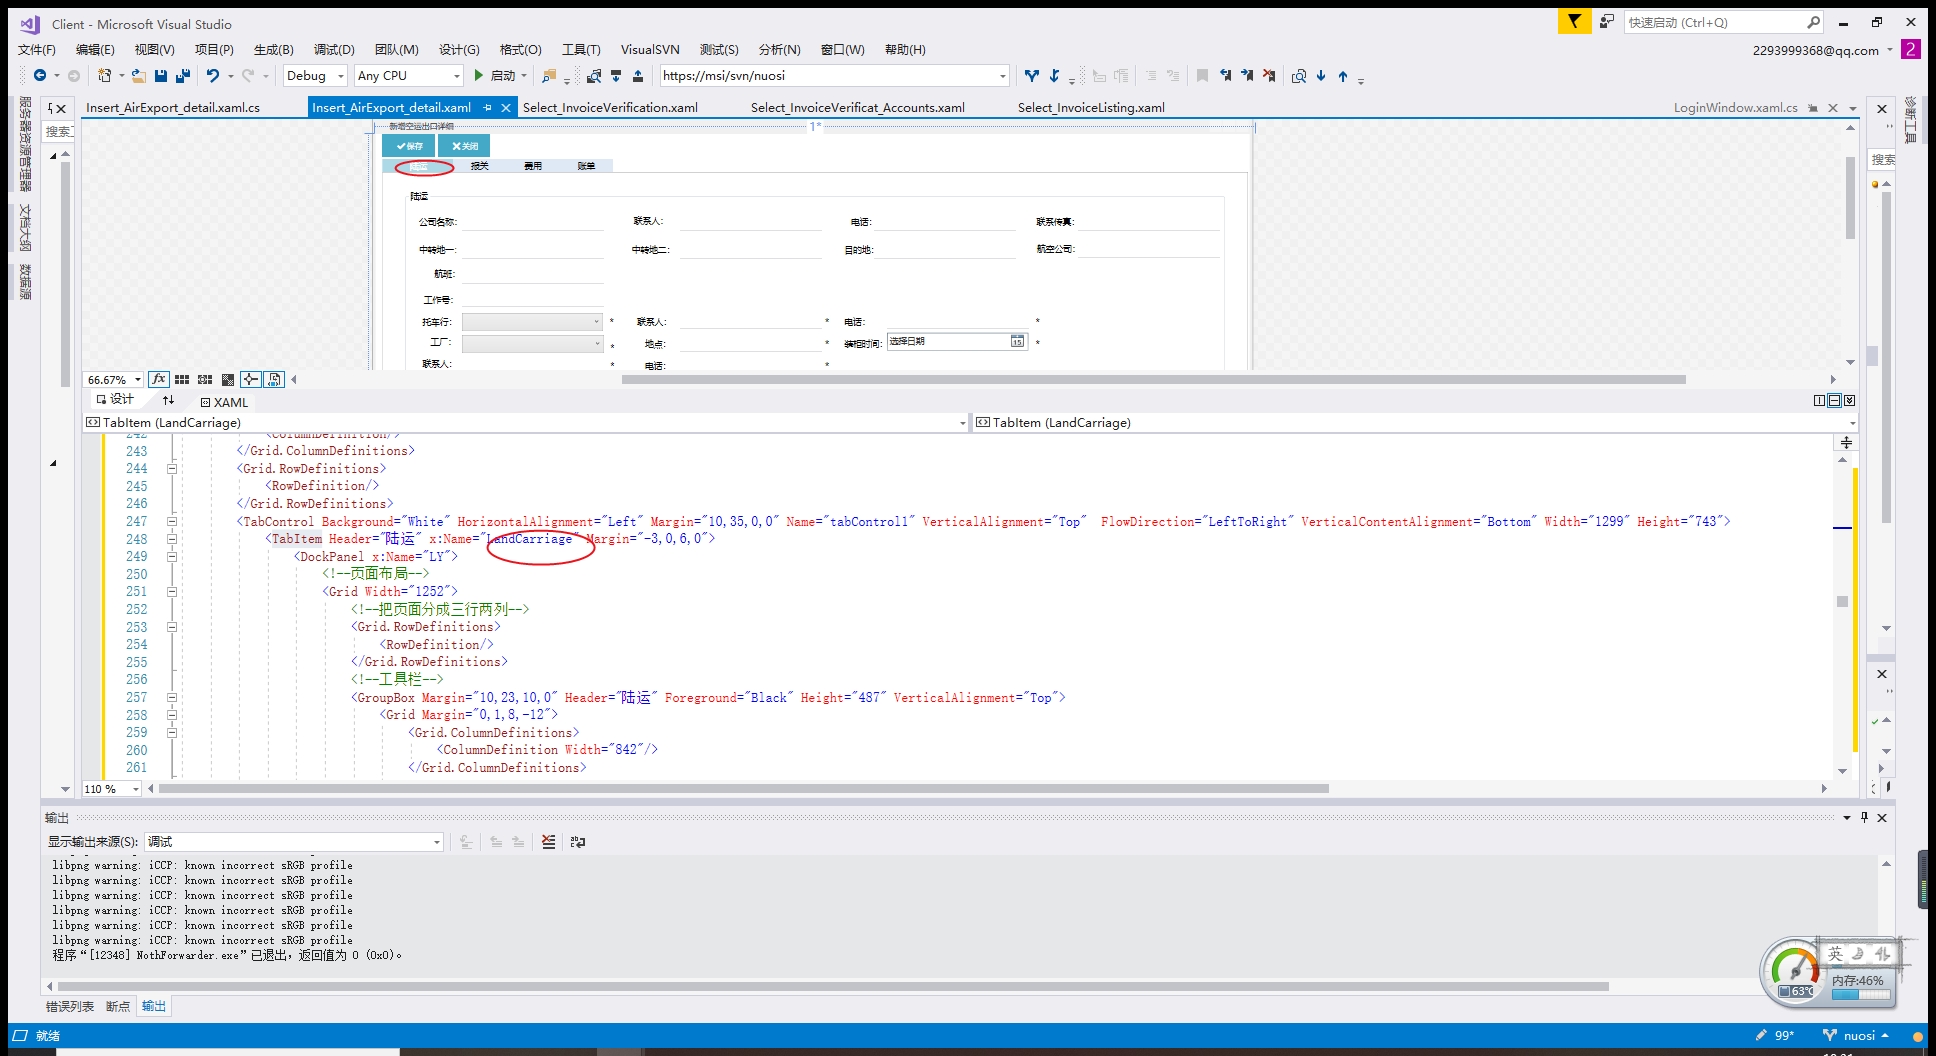
Task: Select the 设计 design view tab
Action: pos(115,399)
